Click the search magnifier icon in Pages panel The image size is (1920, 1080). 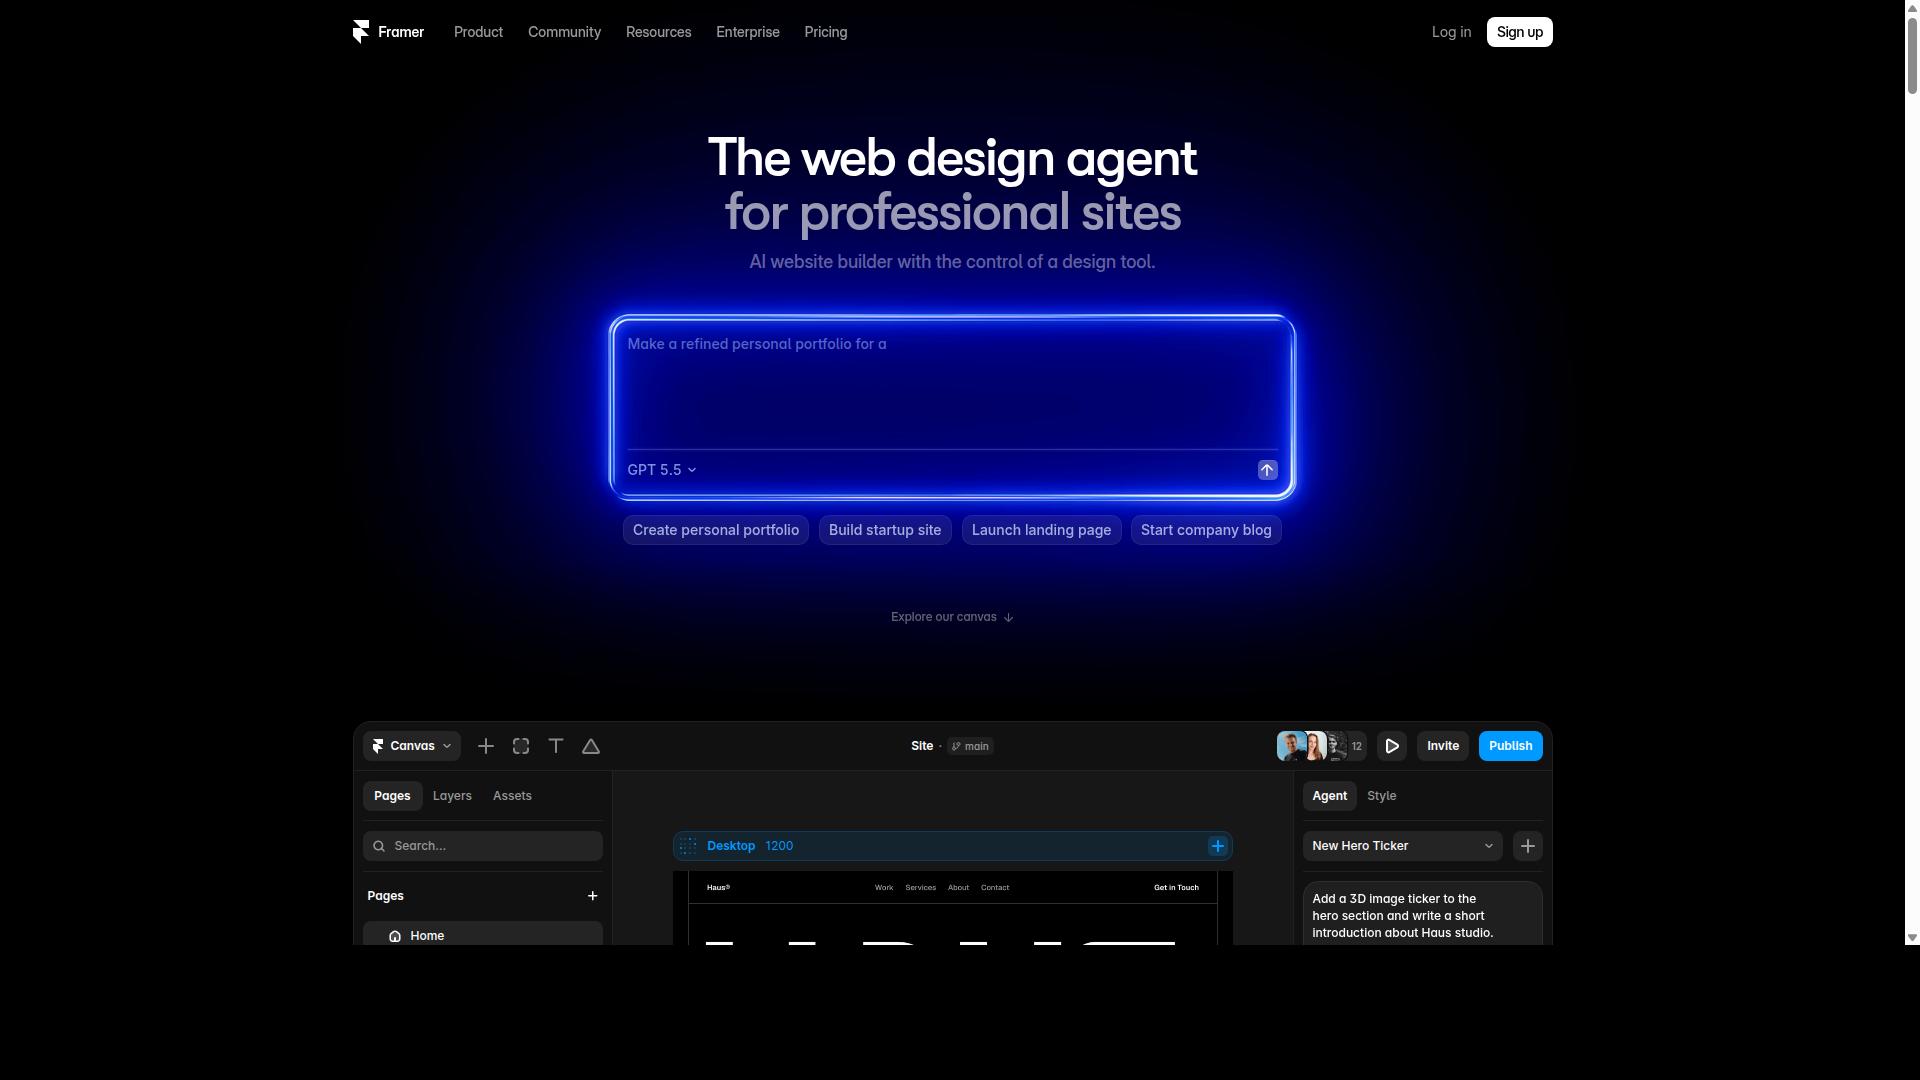[x=379, y=846]
